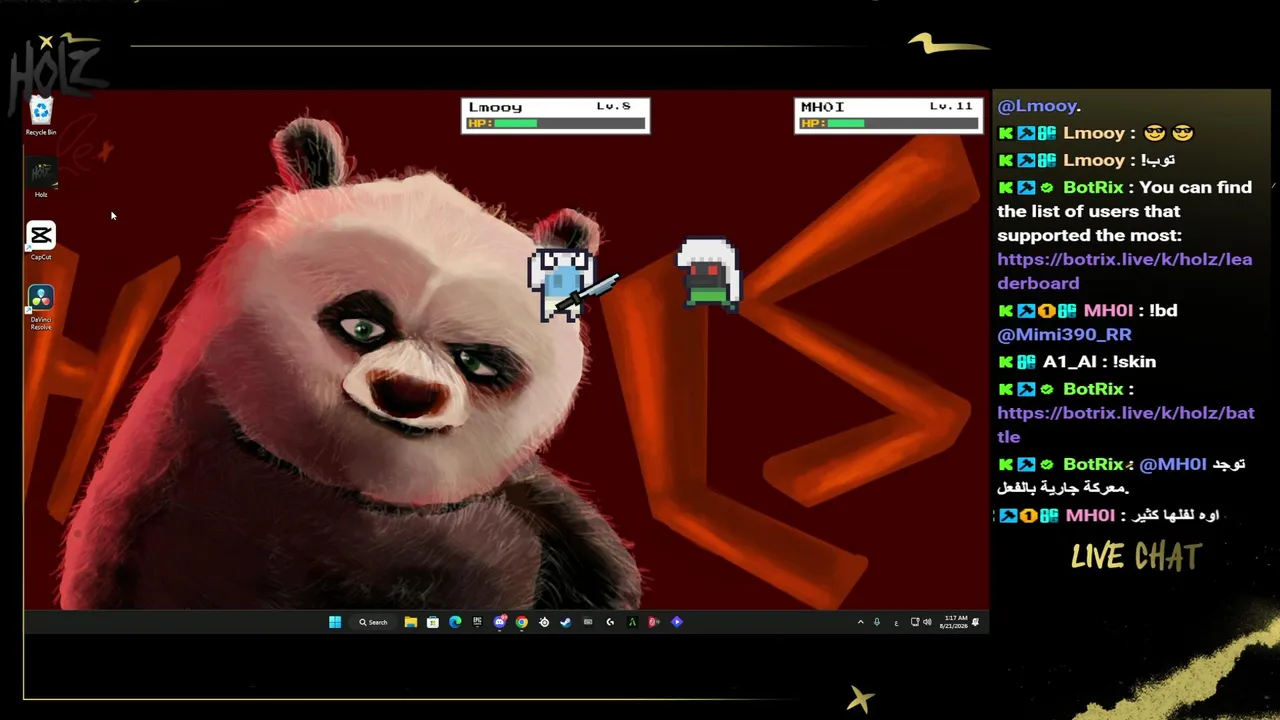Switch to Google Chrome in the taskbar

pyautogui.click(x=522, y=622)
